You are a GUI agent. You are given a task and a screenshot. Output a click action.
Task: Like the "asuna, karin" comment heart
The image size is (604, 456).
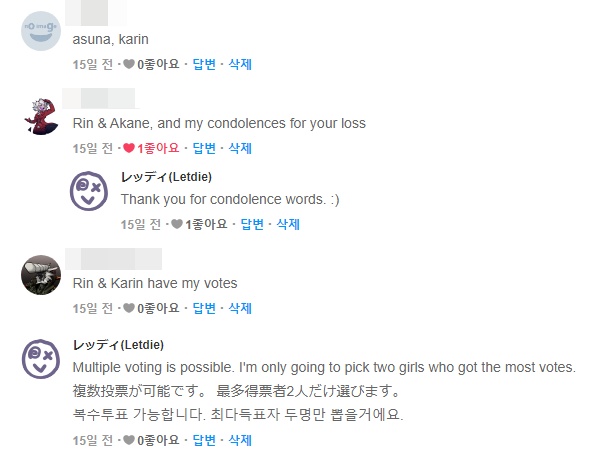[130, 65]
